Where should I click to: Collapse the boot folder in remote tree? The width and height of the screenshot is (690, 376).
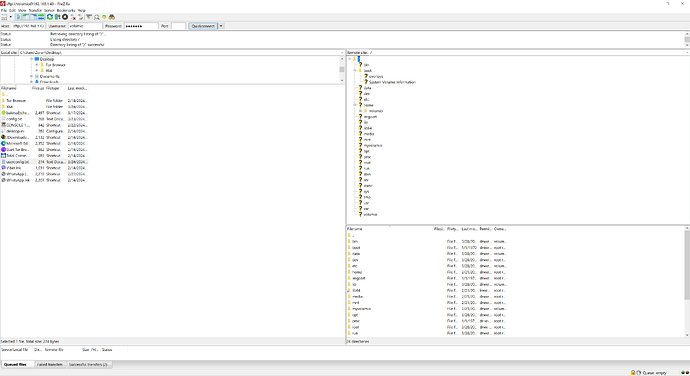[x=355, y=70]
